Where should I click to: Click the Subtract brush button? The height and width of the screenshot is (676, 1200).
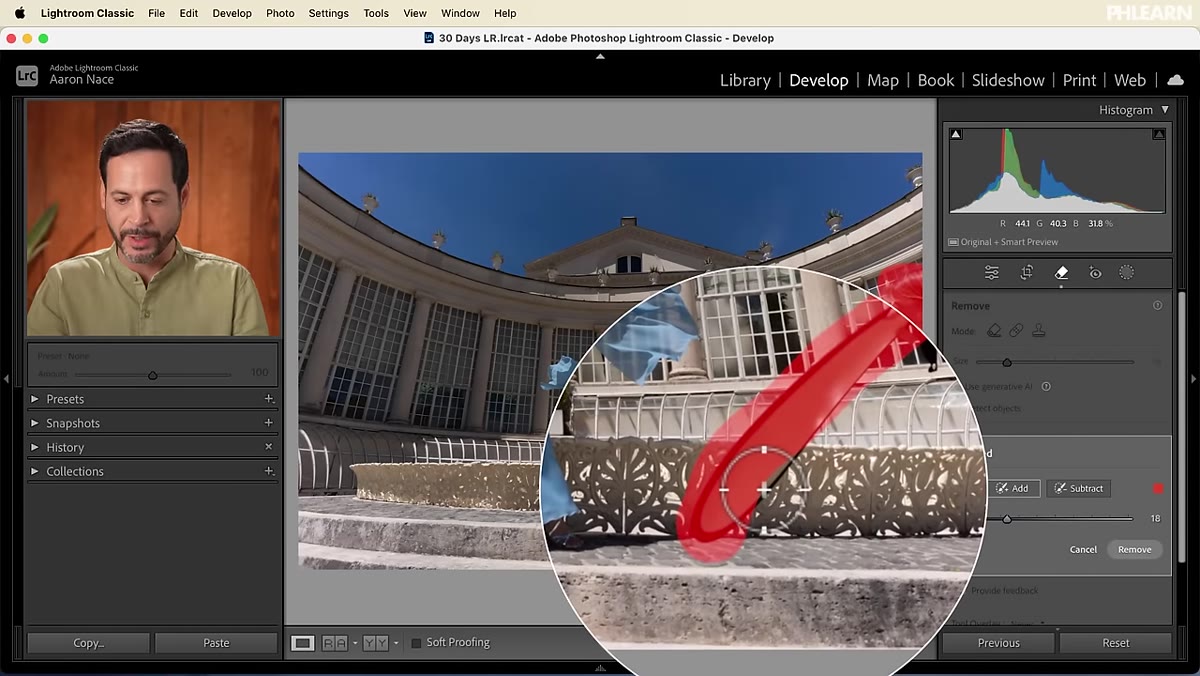click(x=1078, y=488)
